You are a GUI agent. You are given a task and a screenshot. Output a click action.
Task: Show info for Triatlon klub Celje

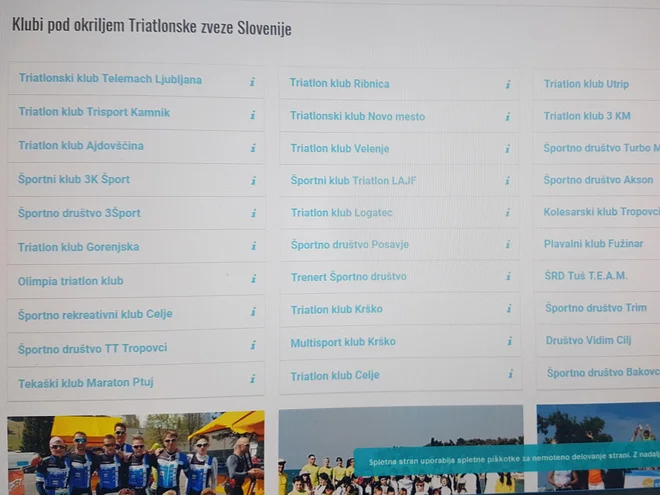(510, 374)
